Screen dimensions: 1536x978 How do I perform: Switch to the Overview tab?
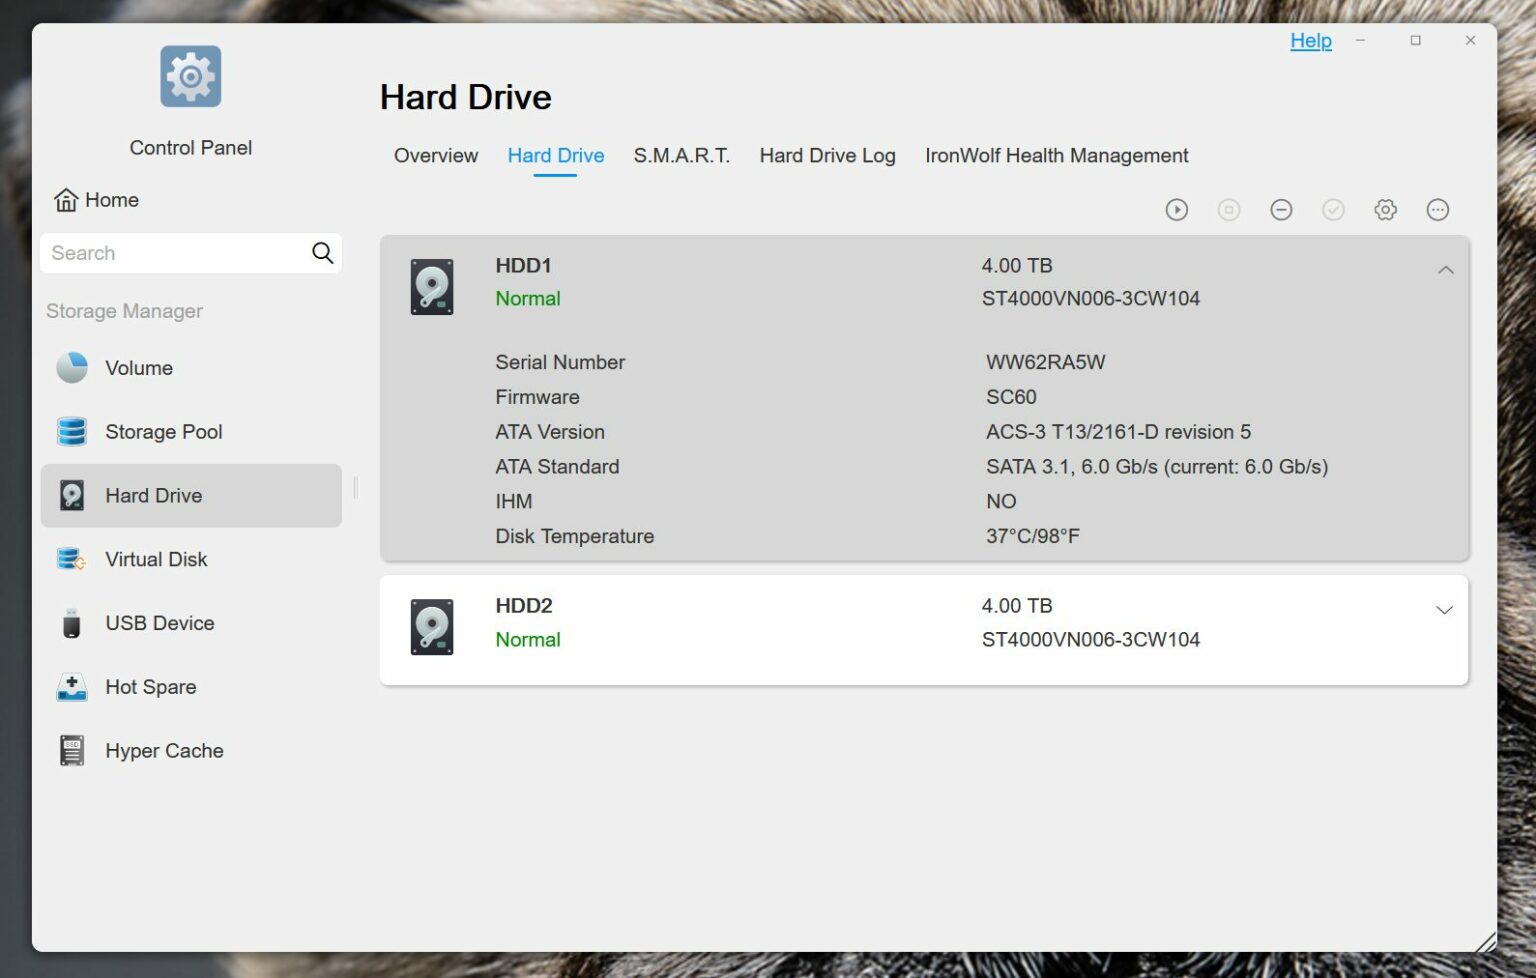pyautogui.click(x=435, y=156)
